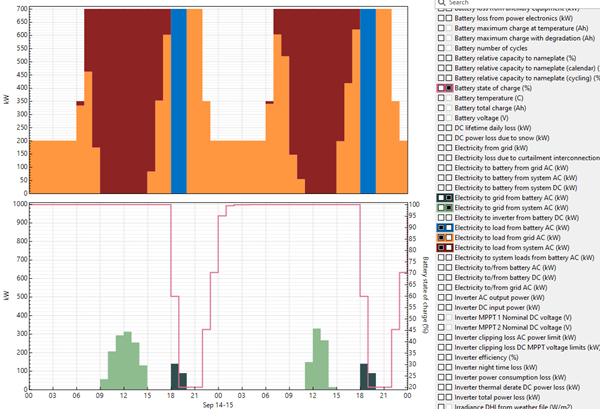Uncheck green Electricity to grid from system AC

pyautogui.click(x=449, y=208)
